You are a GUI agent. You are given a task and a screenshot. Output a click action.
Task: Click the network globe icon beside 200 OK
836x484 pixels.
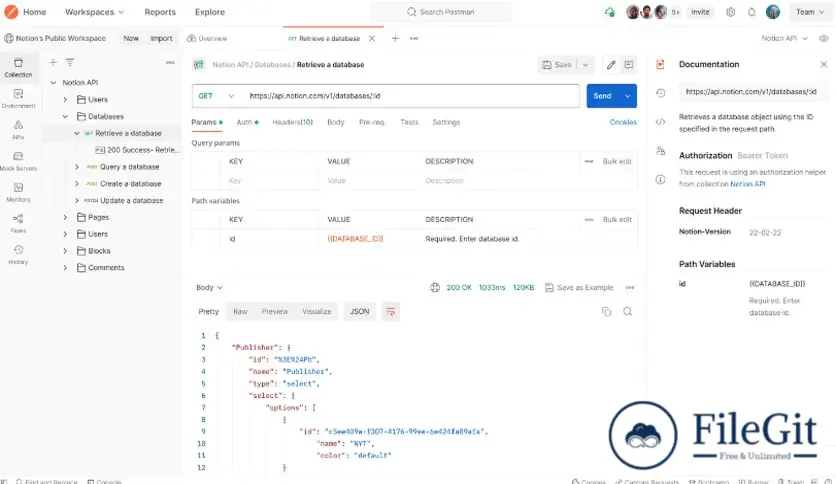tap(435, 287)
